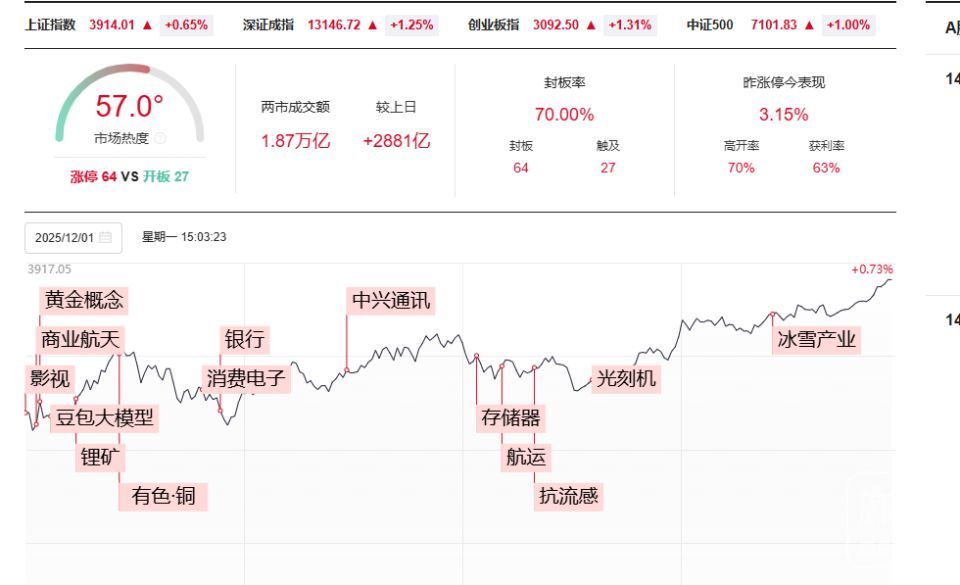Open the 2025/12/01 date picker
Image resolution: width=960 pixels, height=585 pixels.
(68, 239)
